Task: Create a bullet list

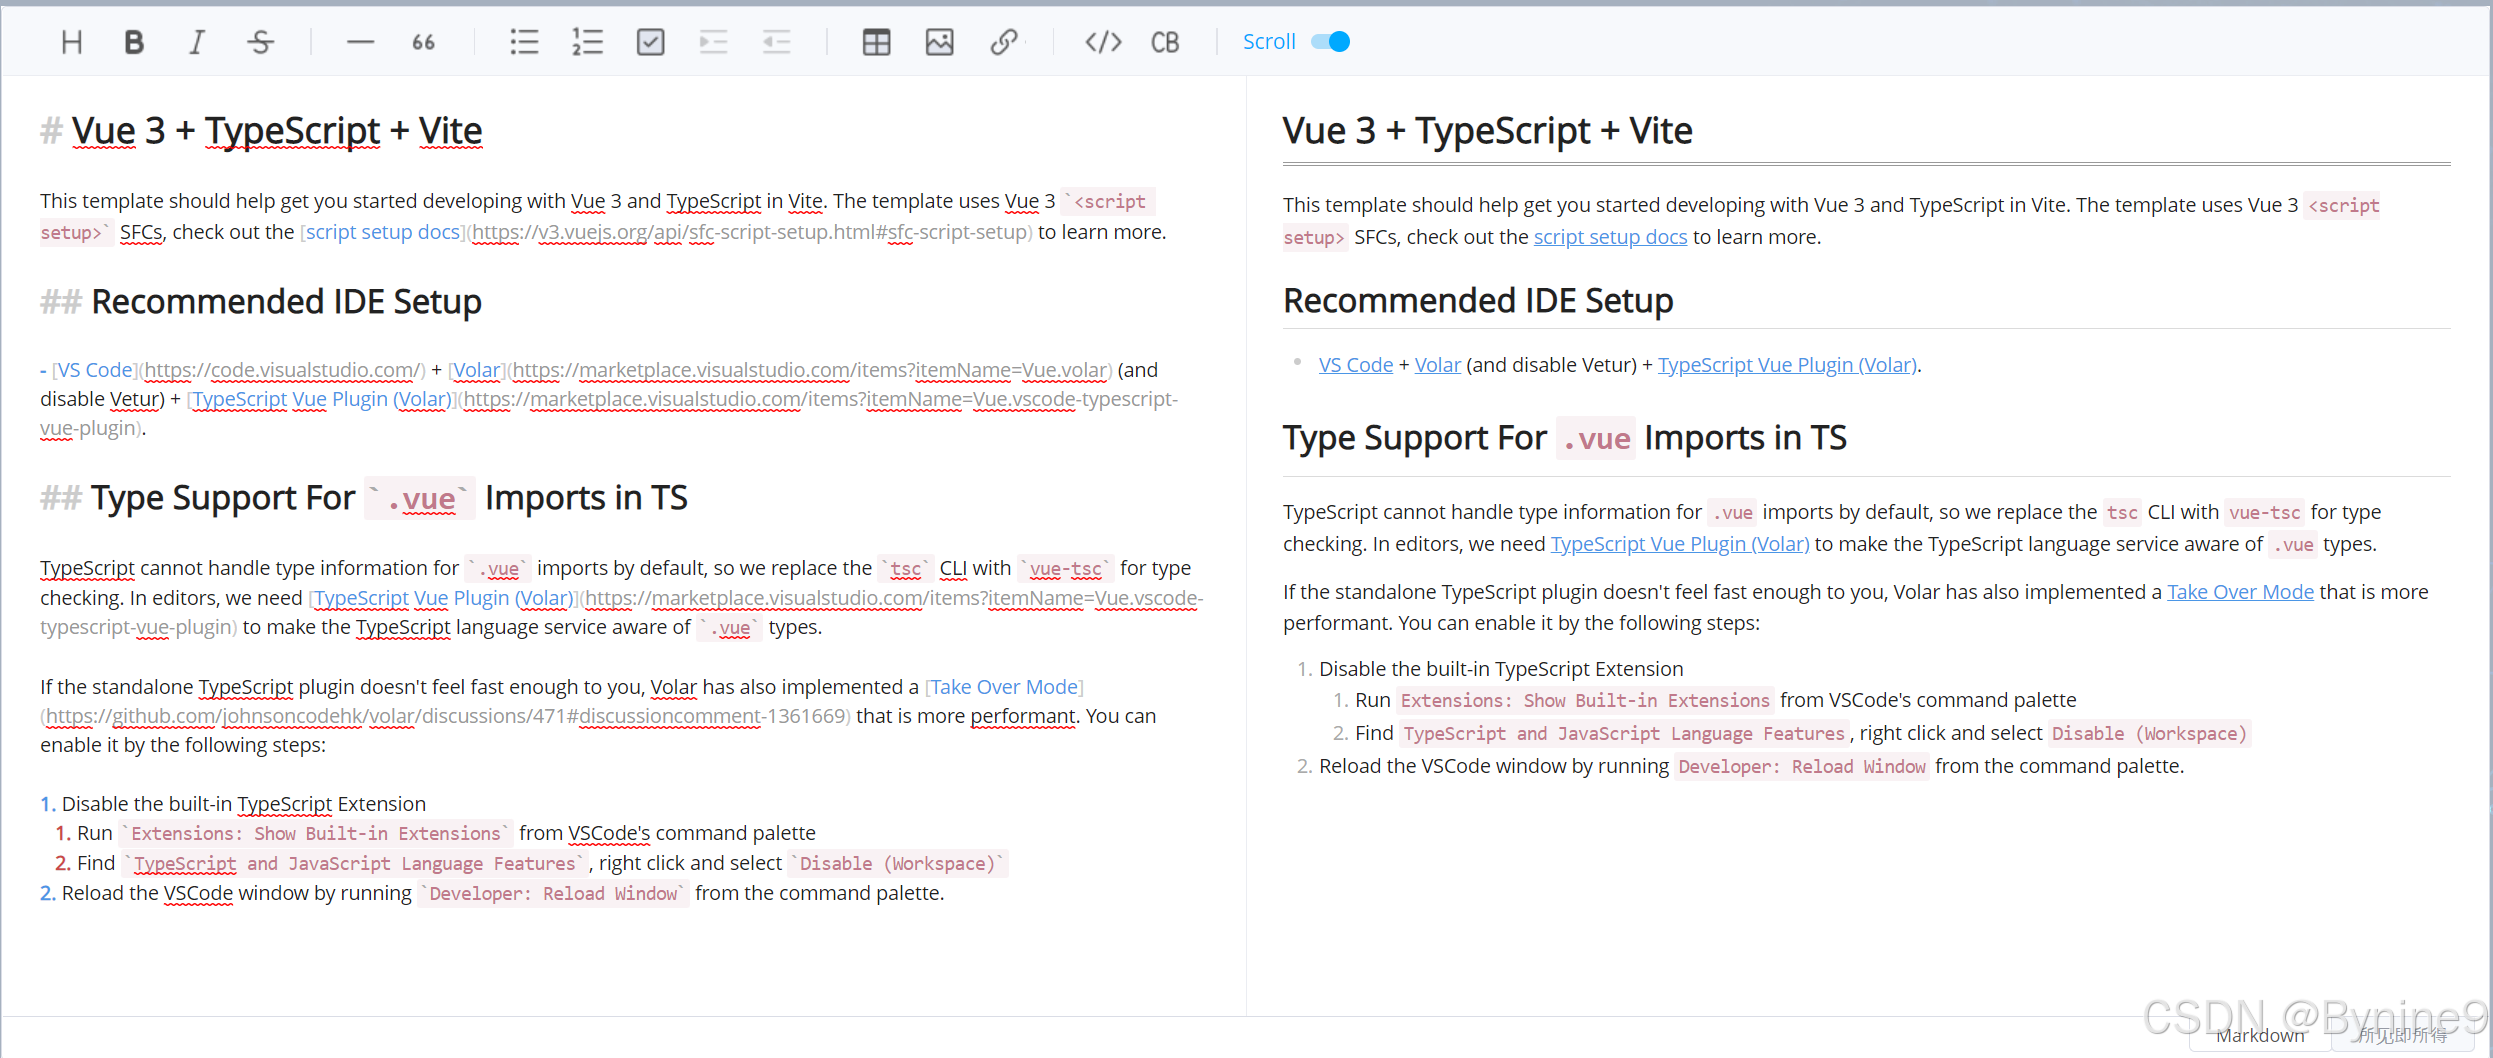Action: [x=524, y=41]
